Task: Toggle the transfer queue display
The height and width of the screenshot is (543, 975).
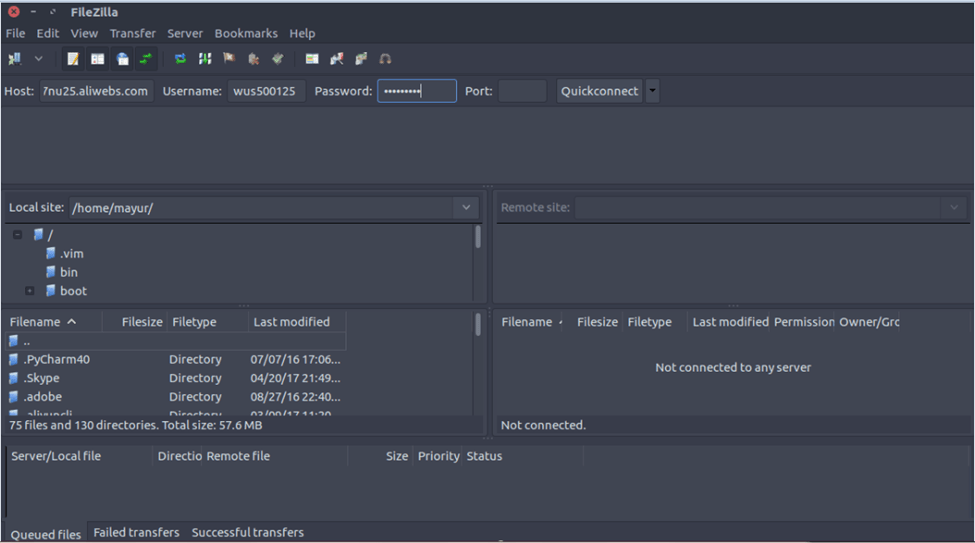Action: 147,59
